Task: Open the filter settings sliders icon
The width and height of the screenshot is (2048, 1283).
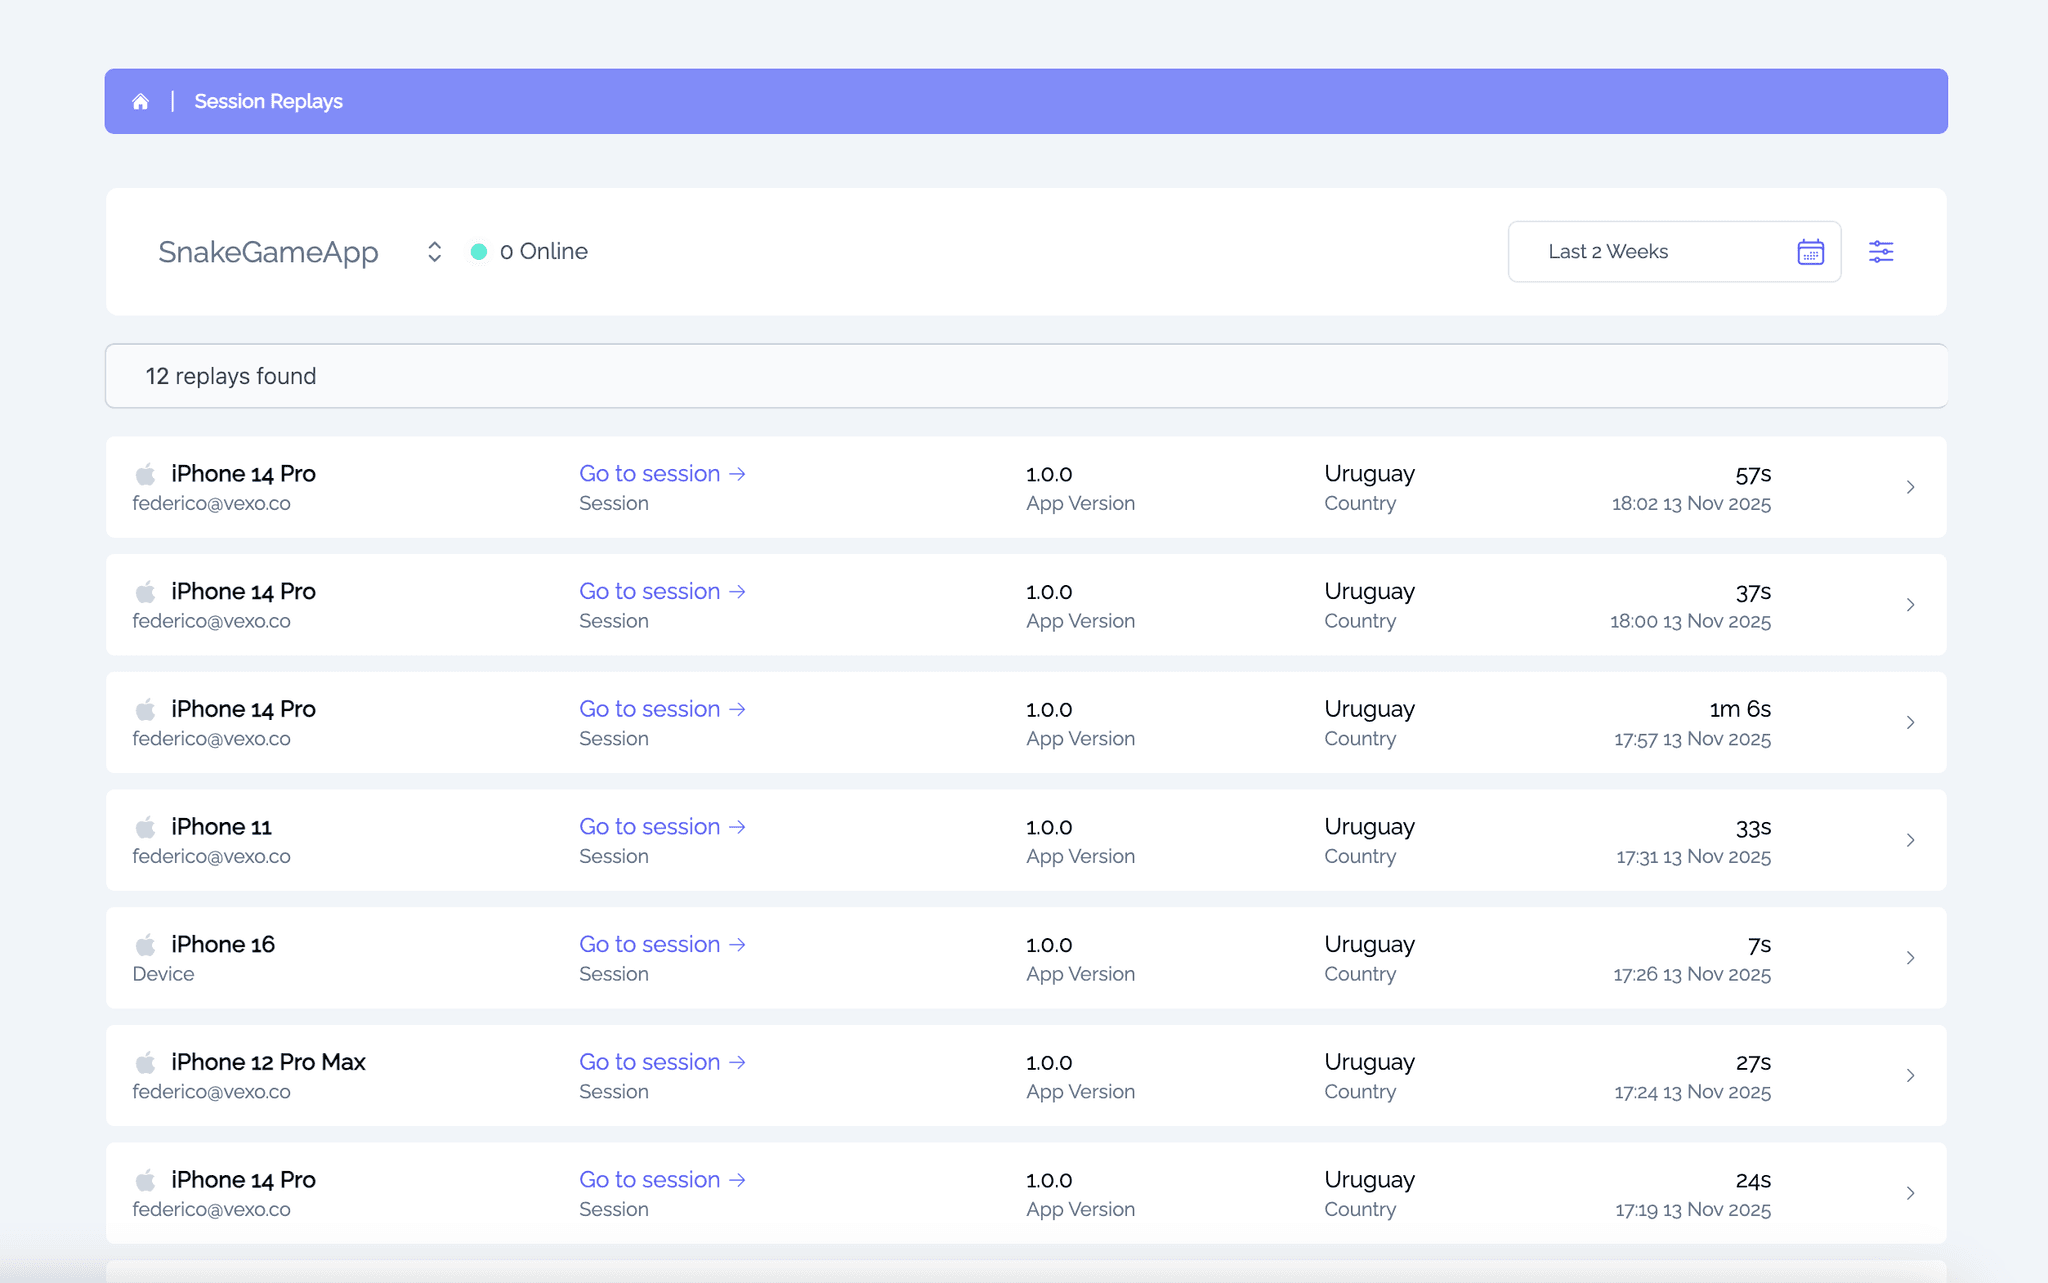Action: click(x=1881, y=252)
